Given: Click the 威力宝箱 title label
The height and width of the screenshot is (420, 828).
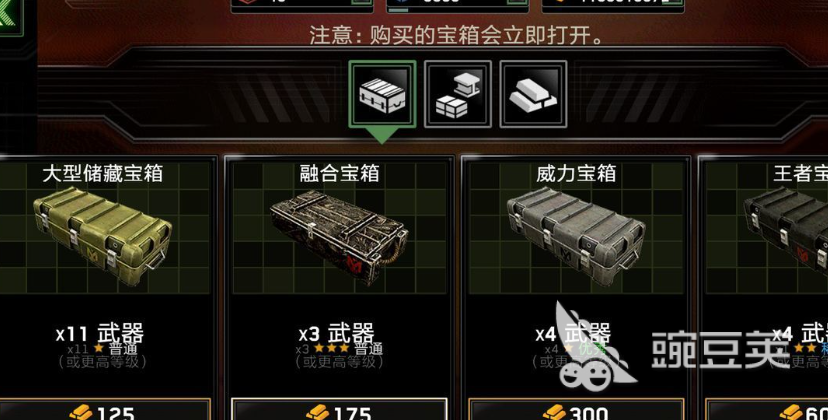Looking at the screenshot, I should 576,173.
